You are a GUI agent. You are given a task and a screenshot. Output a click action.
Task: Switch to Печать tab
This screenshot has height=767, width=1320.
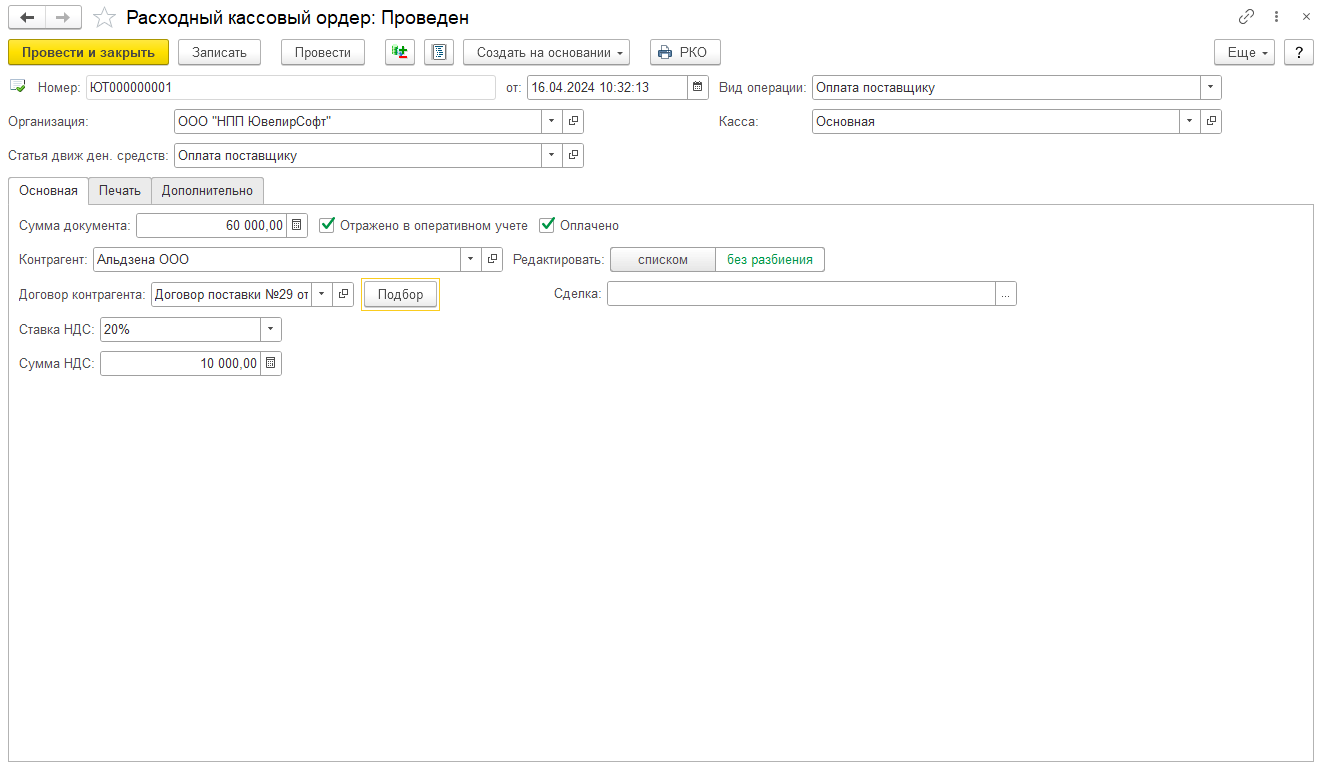[x=120, y=190]
